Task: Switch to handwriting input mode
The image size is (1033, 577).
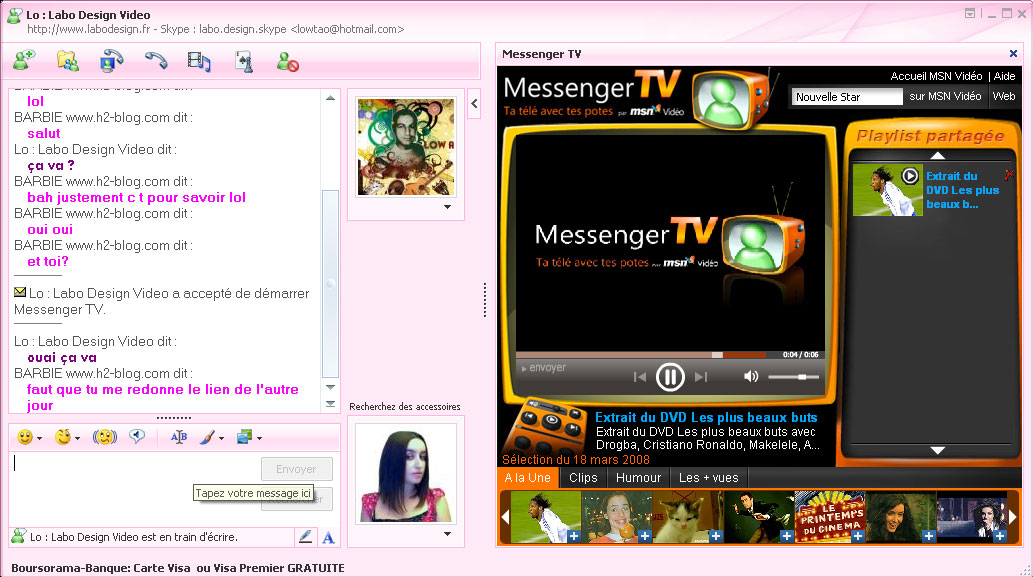Action: point(305,537)
